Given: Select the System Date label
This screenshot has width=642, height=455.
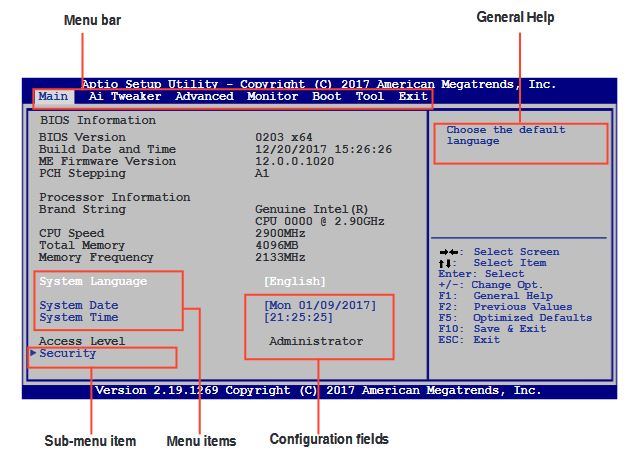Looking at the screenshot, I should point(78,306).
